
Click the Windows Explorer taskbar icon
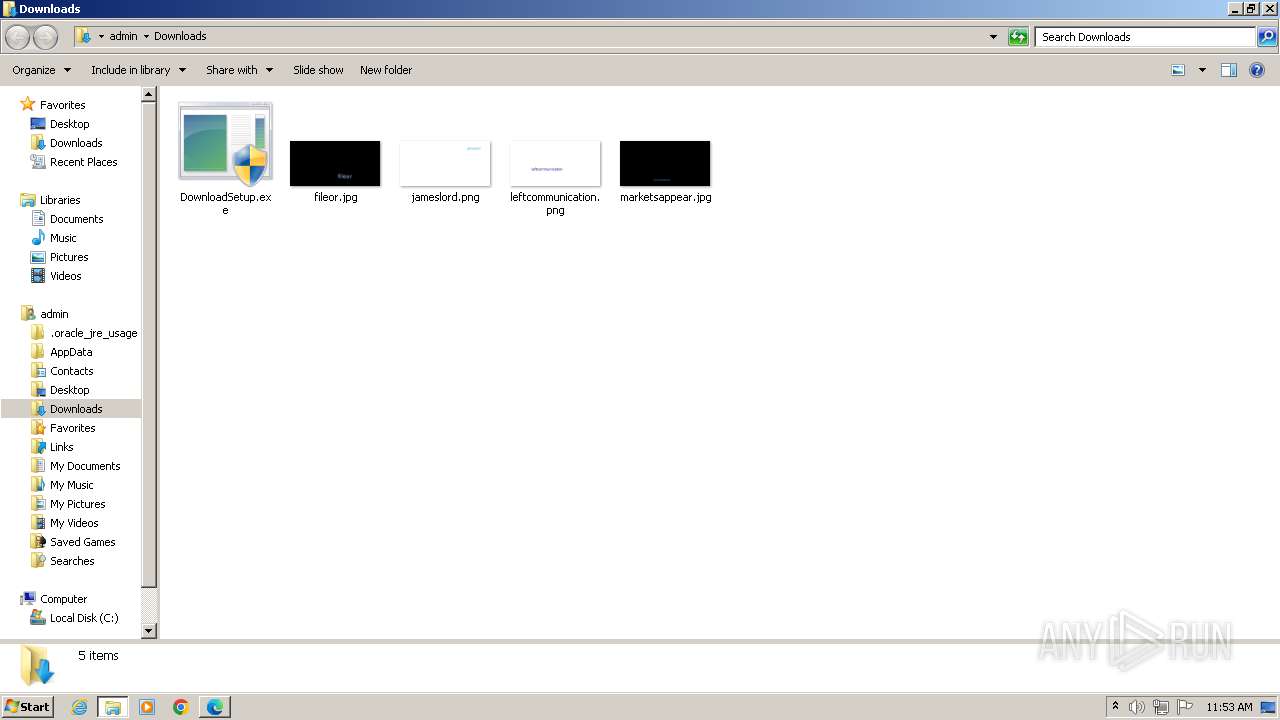point(113,707)
